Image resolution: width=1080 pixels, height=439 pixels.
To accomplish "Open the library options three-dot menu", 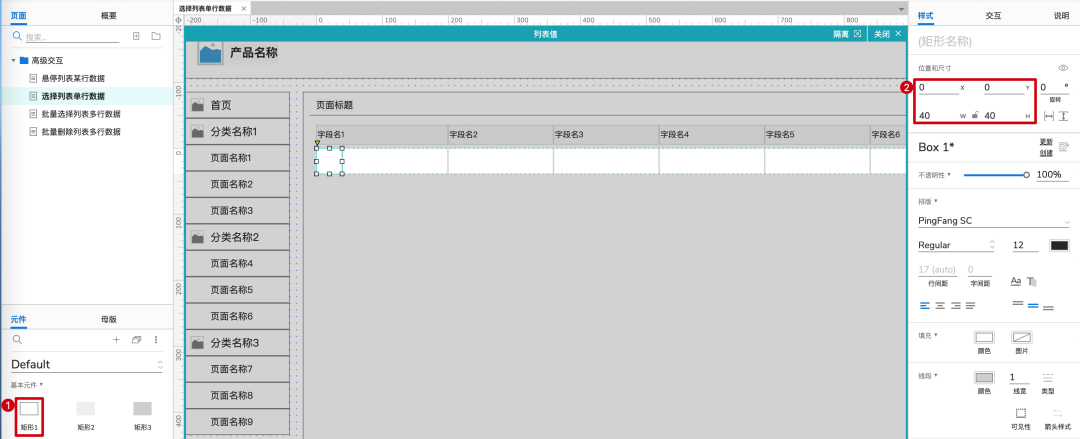I will point(156,340).
